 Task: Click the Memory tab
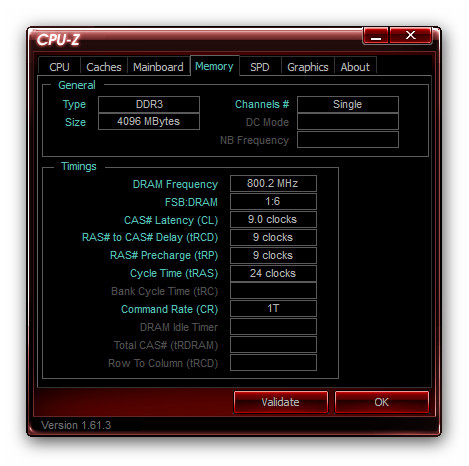pyautogui.click(x=214, y=66)
